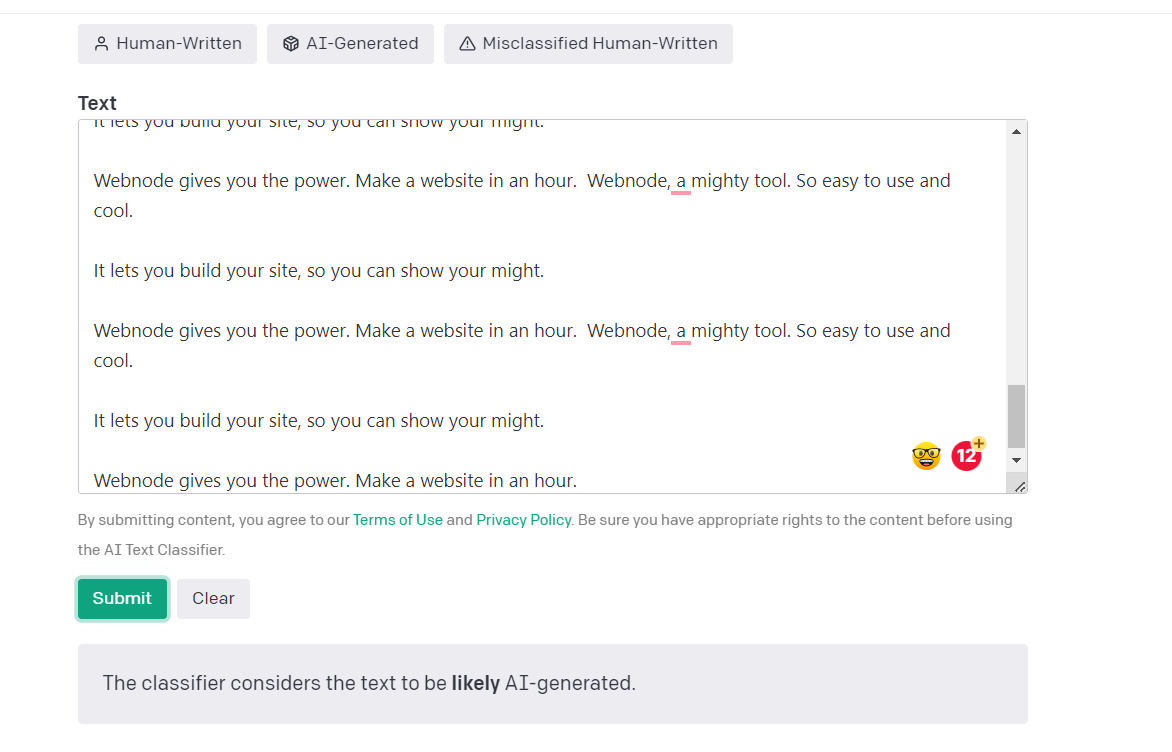Open the Terms of Use link
The width and height of the screenshot is (1172, 752).
click(x=398, y=520)
